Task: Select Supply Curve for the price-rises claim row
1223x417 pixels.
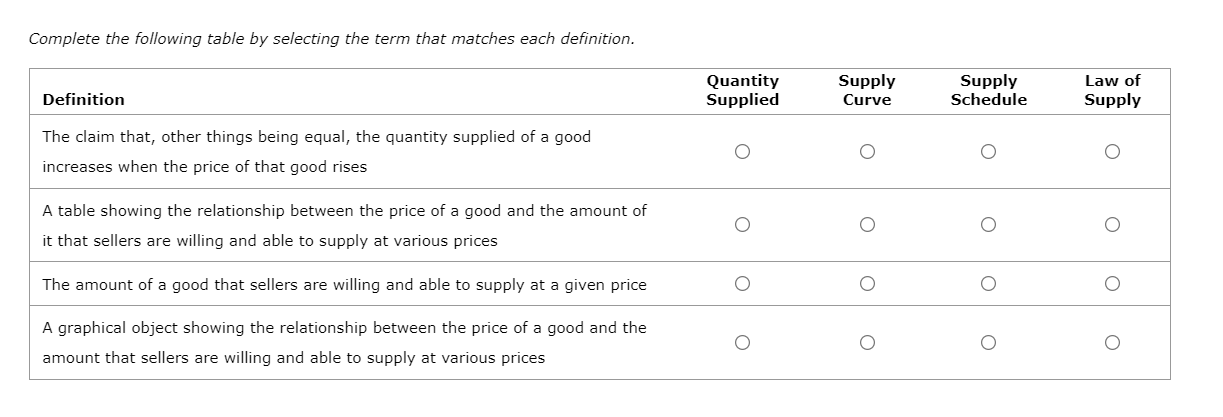Action: pyautogui.click(x=866, y=152)
